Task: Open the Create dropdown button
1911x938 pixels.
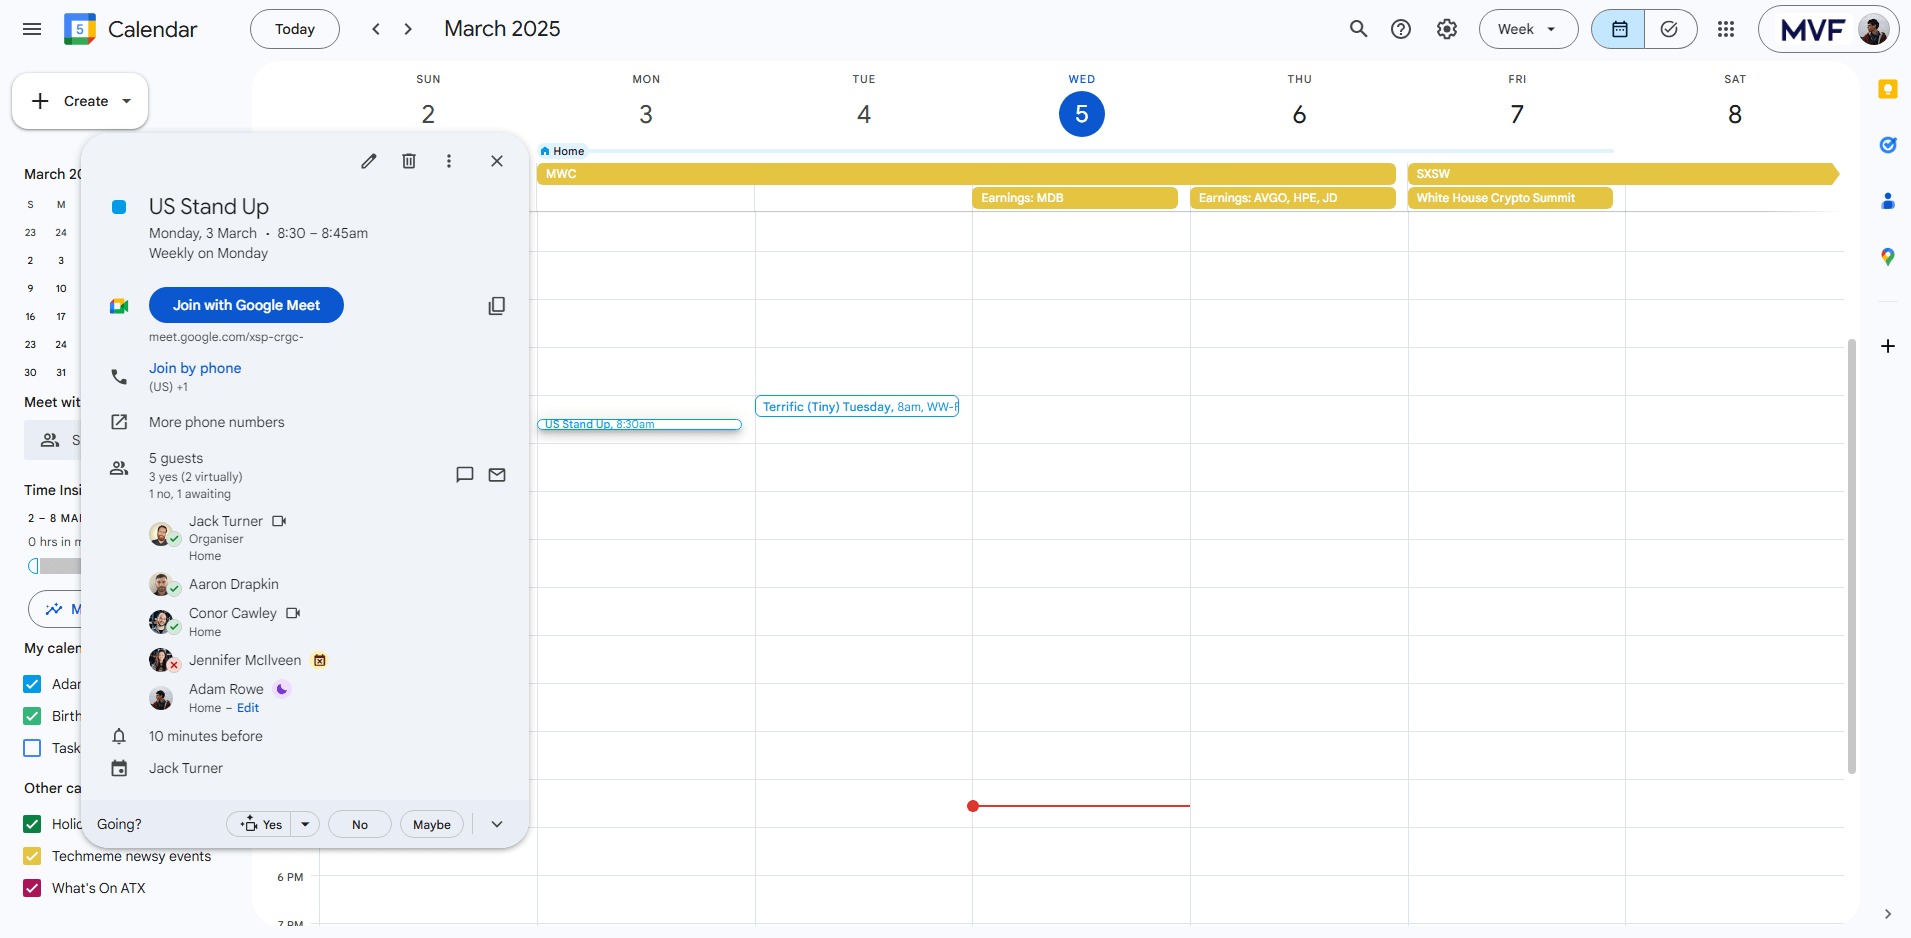Action: [x=80, y=101]
